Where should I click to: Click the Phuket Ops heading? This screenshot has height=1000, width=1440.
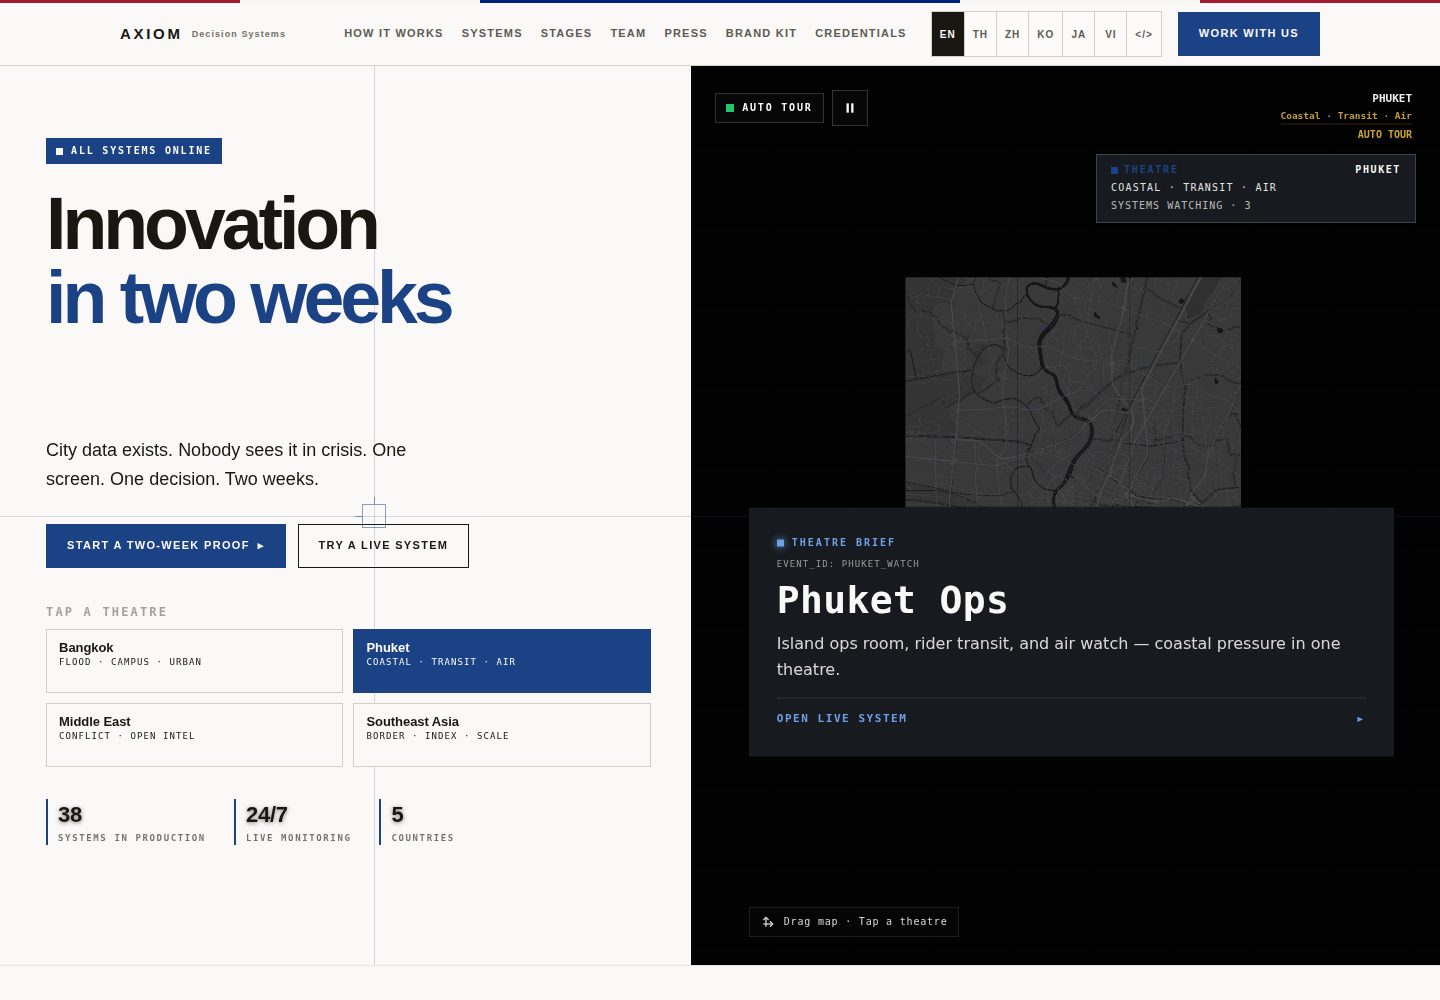click(892, 600)
